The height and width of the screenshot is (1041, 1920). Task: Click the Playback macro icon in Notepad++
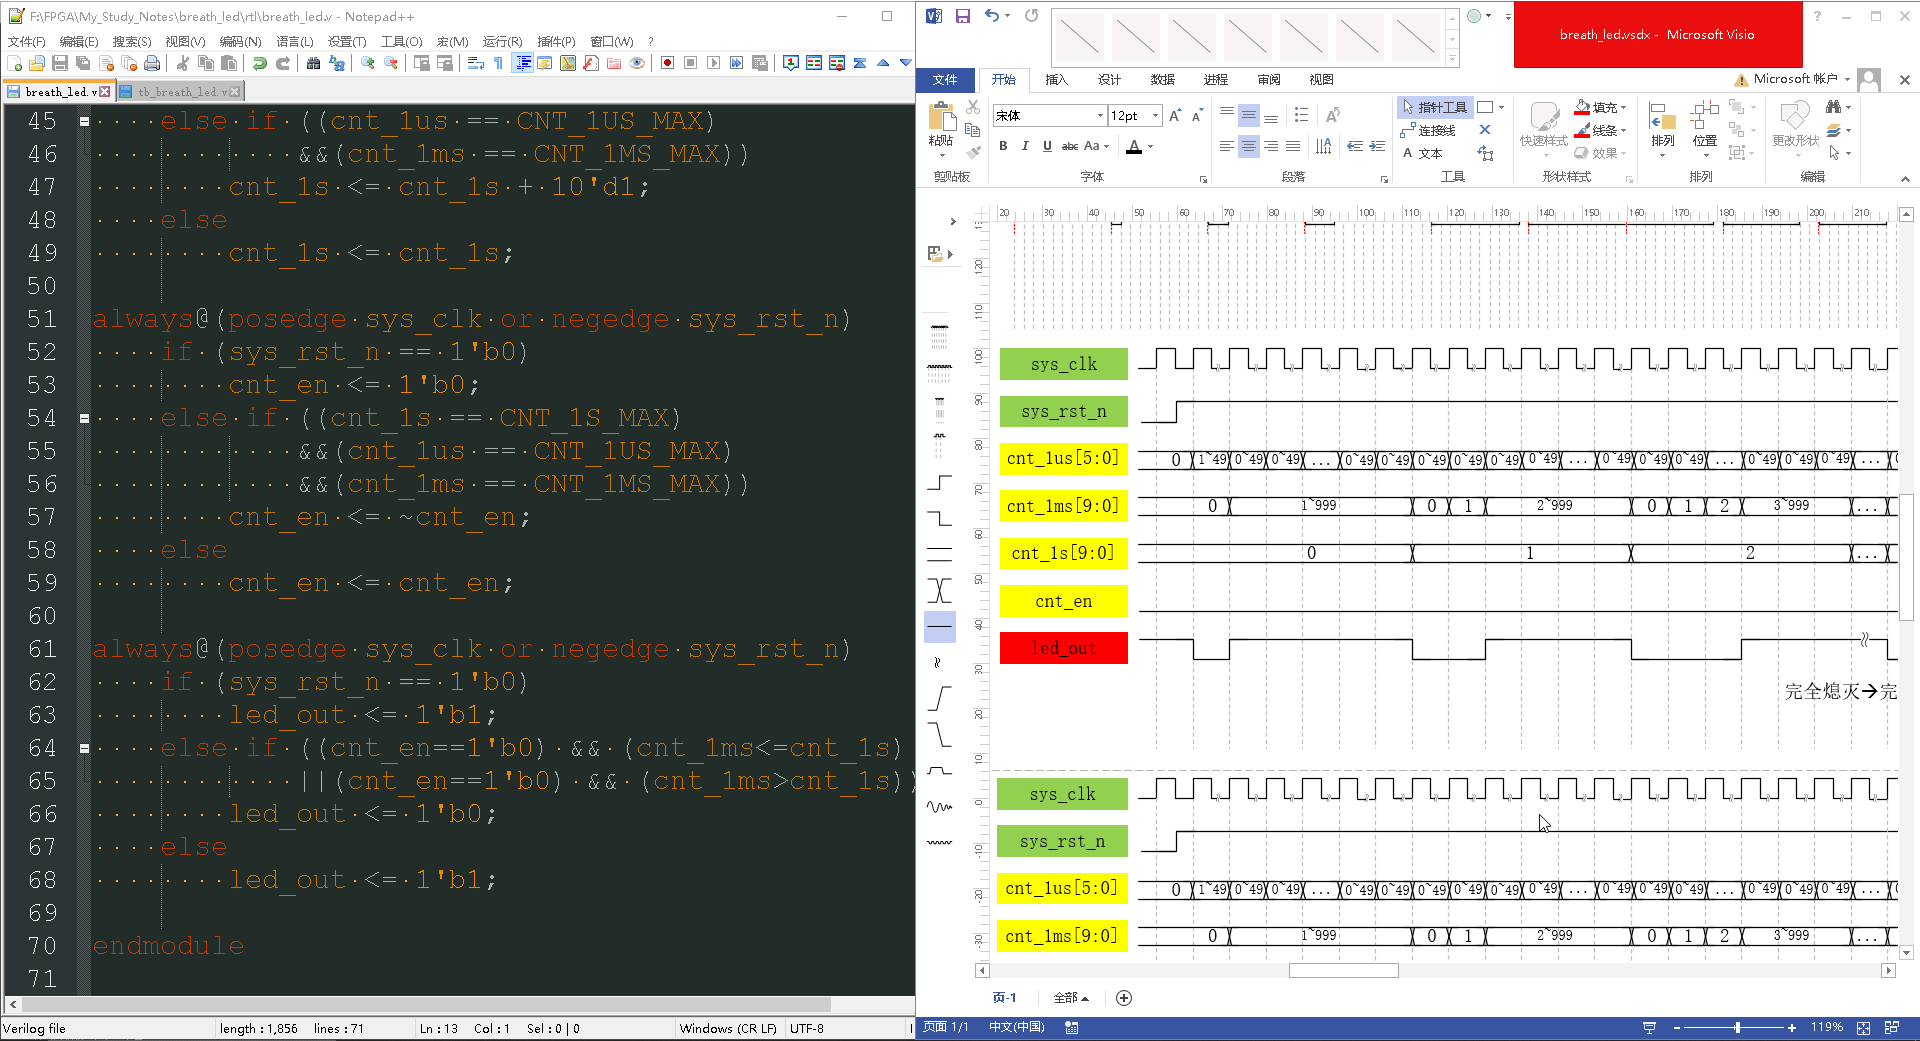coord(714,63)
